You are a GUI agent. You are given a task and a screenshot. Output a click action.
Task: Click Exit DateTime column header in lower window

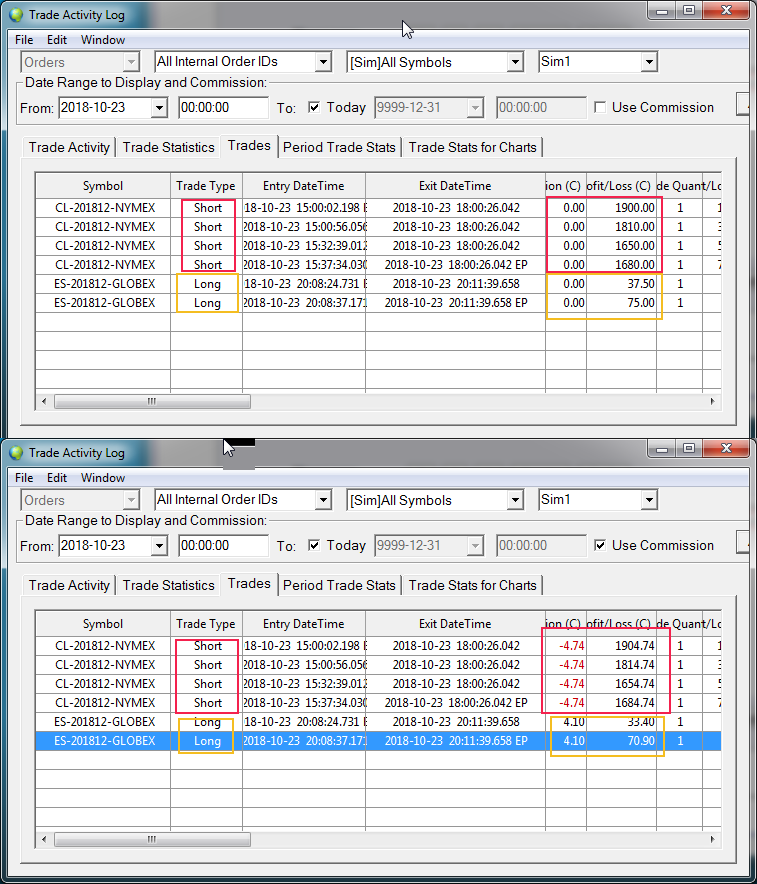pos(455,624)
